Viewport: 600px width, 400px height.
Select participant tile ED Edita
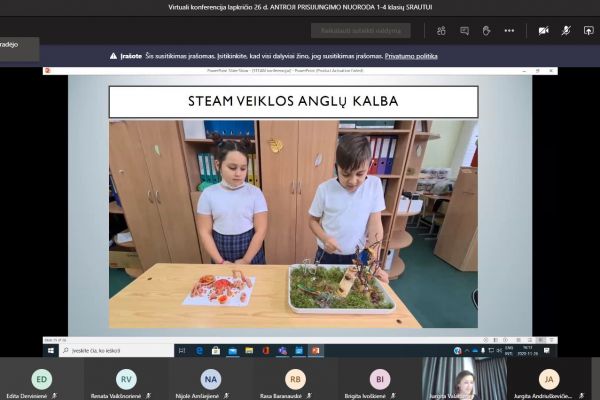[x=41, y=379]
